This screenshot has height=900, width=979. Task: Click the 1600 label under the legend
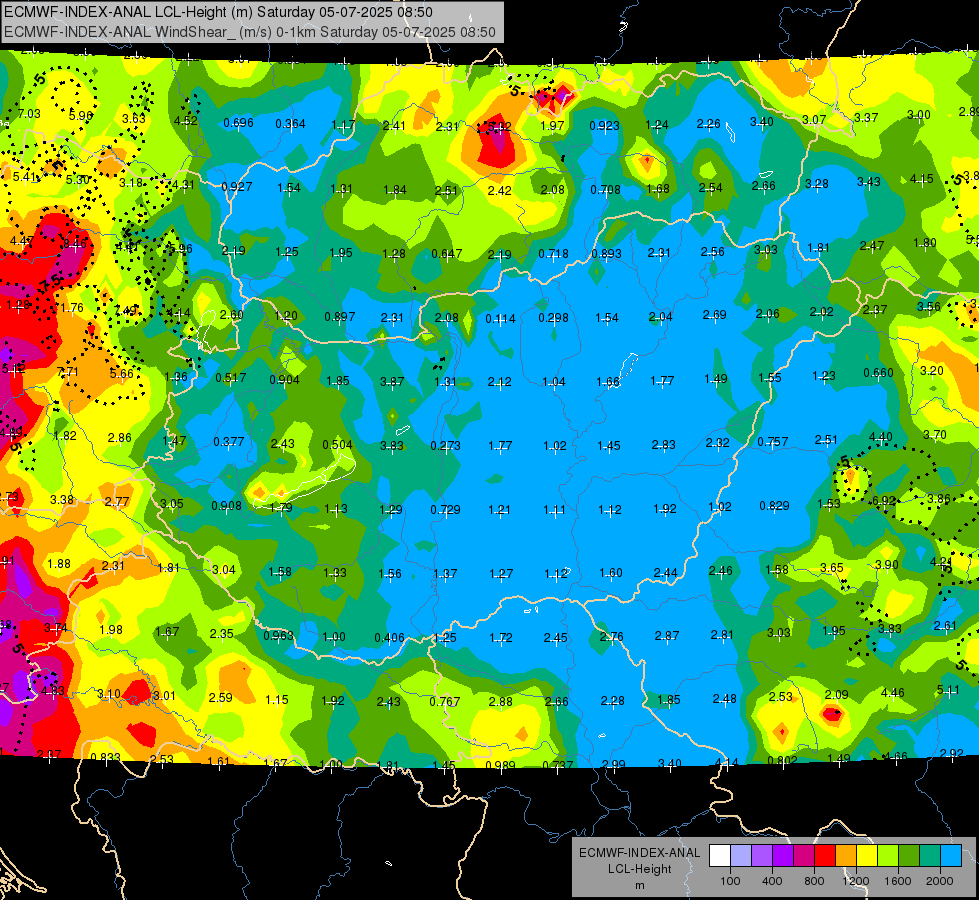pyautogui.click(x=898, y=881)
